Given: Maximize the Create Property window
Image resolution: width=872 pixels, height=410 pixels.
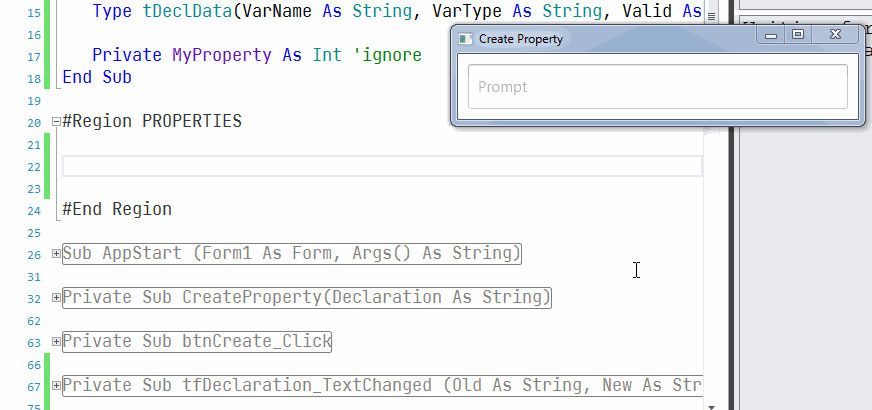Looking at the screenshot, I should (797, 36).
